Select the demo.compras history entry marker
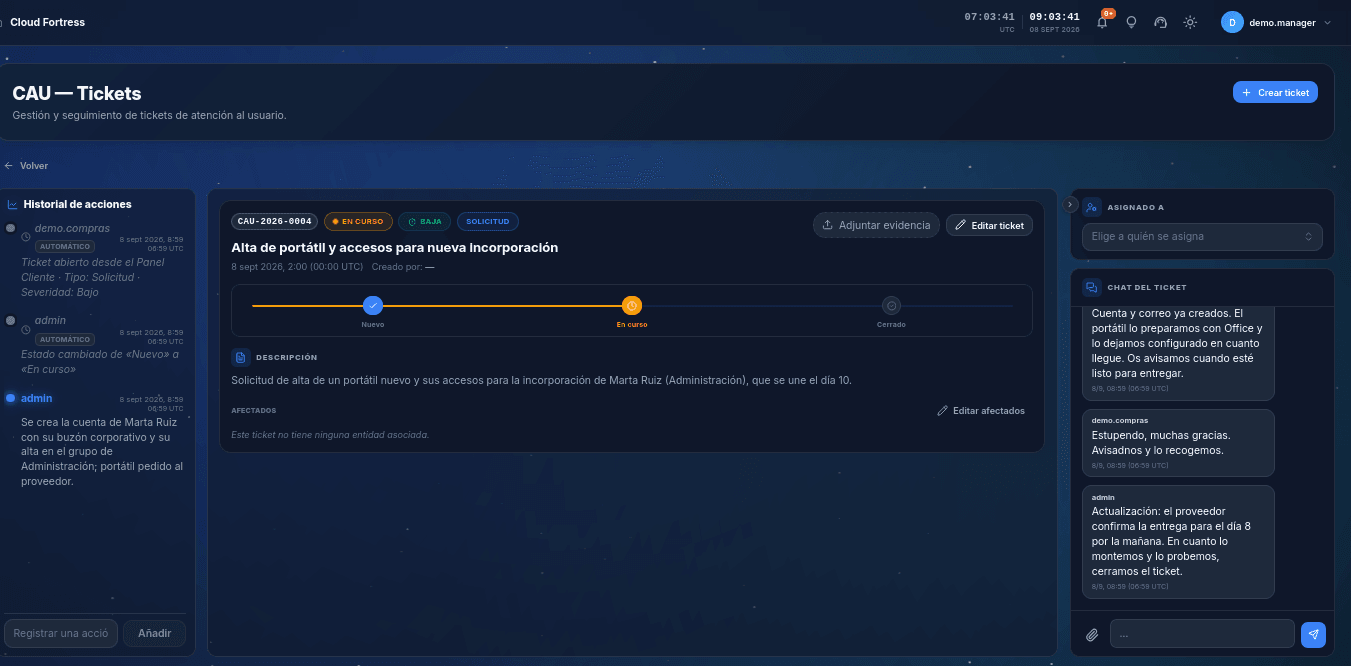The image size is (1351, 666). 11,229
